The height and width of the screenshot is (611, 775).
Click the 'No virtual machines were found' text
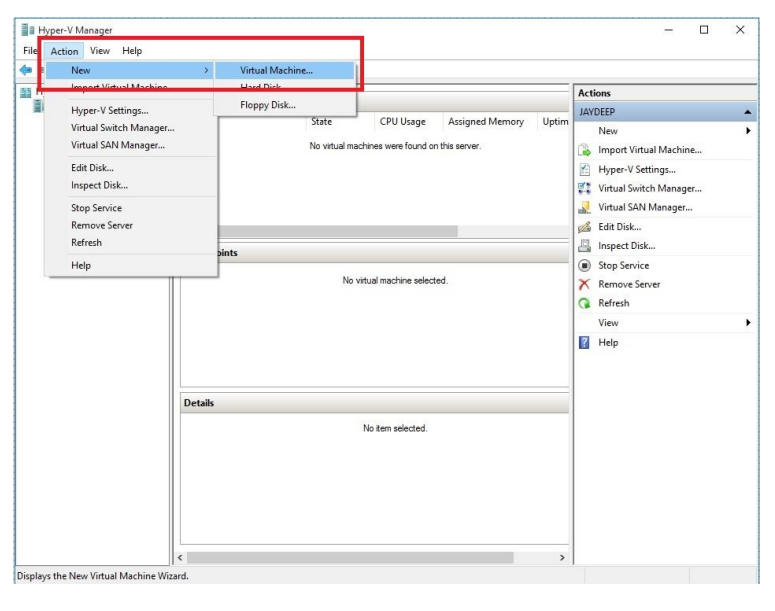click(x=395, y=146)
